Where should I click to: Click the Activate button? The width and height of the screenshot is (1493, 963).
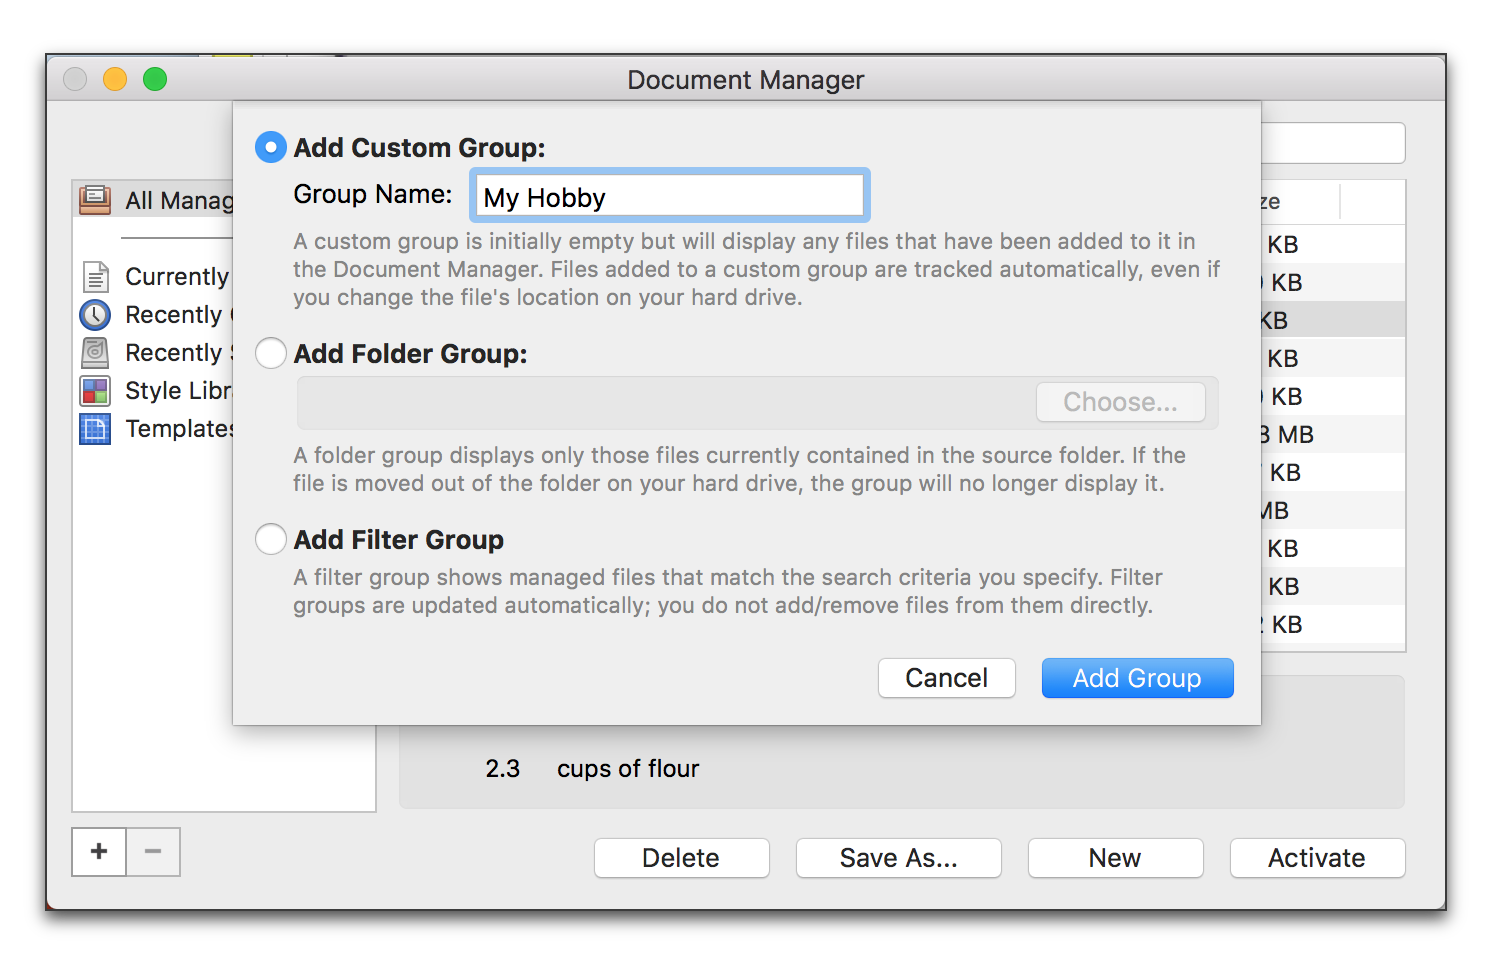click(1316, 858)
